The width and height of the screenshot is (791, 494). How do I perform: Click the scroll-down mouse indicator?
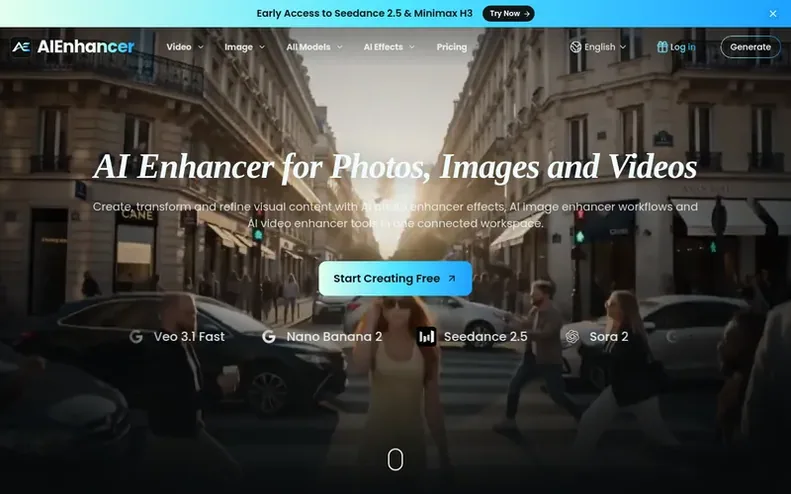(395, 459)
